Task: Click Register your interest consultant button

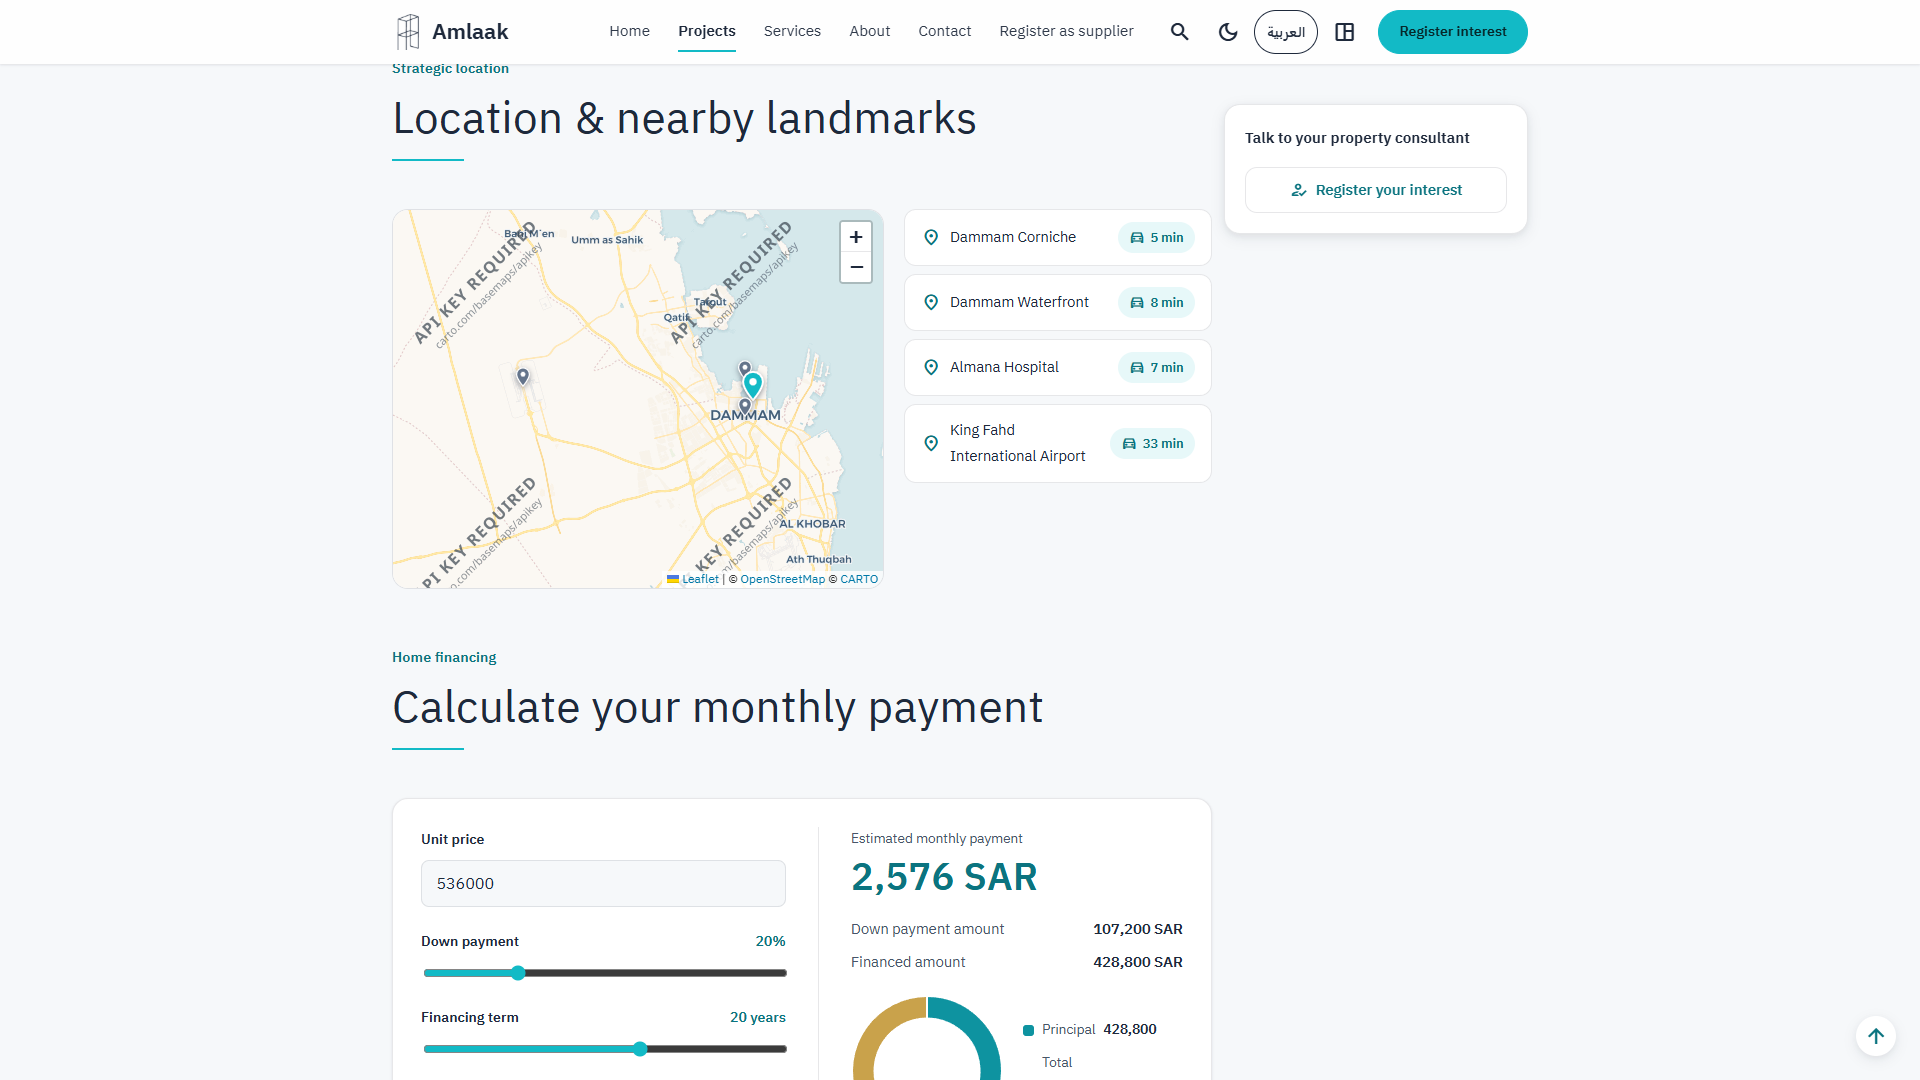Action: tap(1376, 190)
